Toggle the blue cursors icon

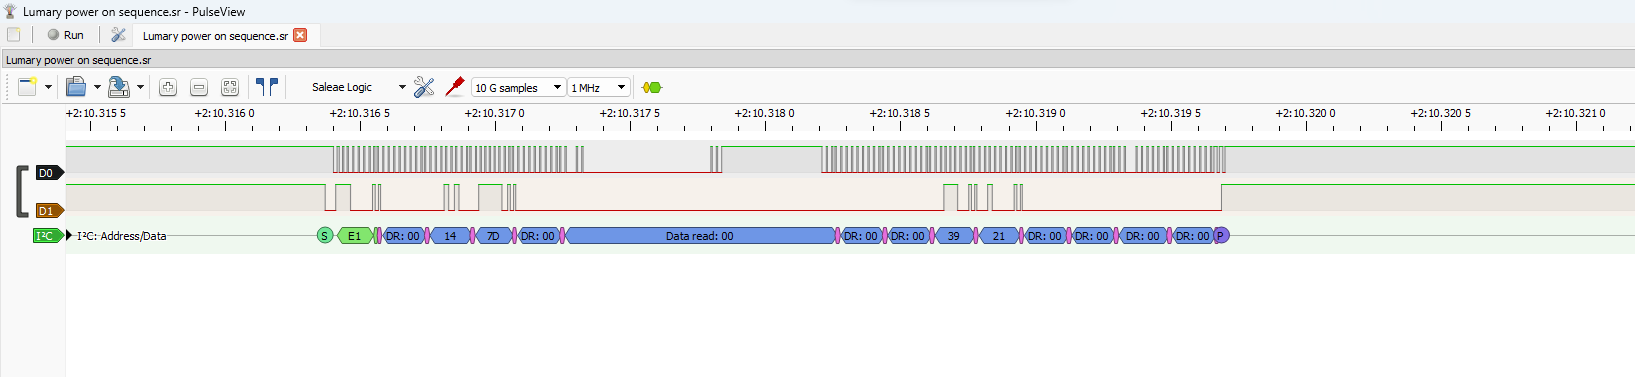coord(267,87)
